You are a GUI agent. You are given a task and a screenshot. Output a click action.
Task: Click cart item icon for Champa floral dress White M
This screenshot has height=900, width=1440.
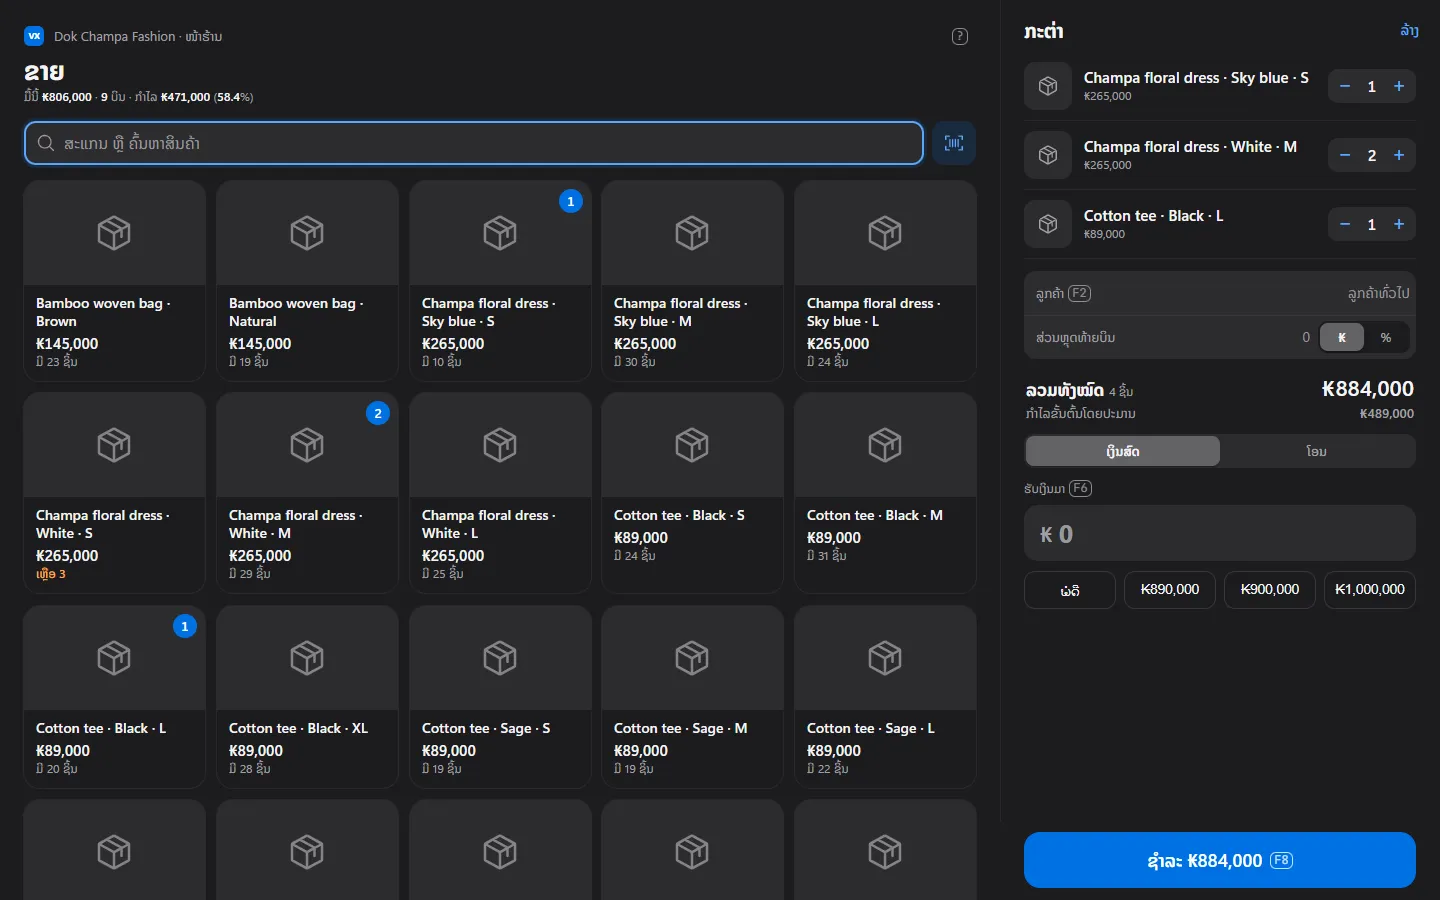[1048, 155]
